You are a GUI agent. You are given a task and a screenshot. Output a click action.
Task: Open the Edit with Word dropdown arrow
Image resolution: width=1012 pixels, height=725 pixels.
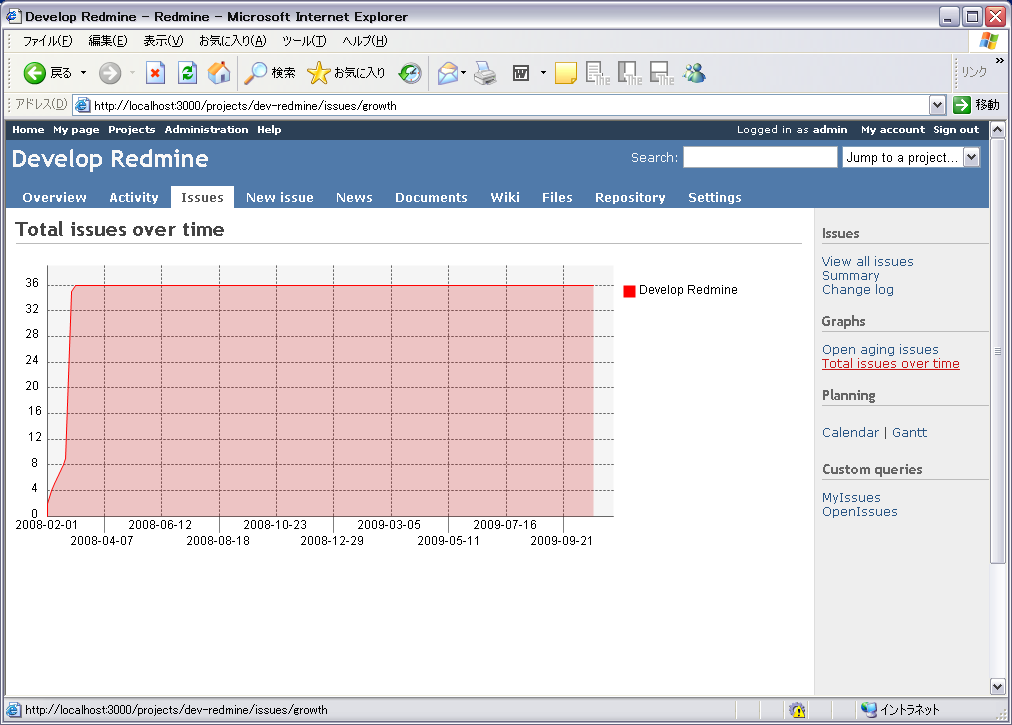point(543,73)
